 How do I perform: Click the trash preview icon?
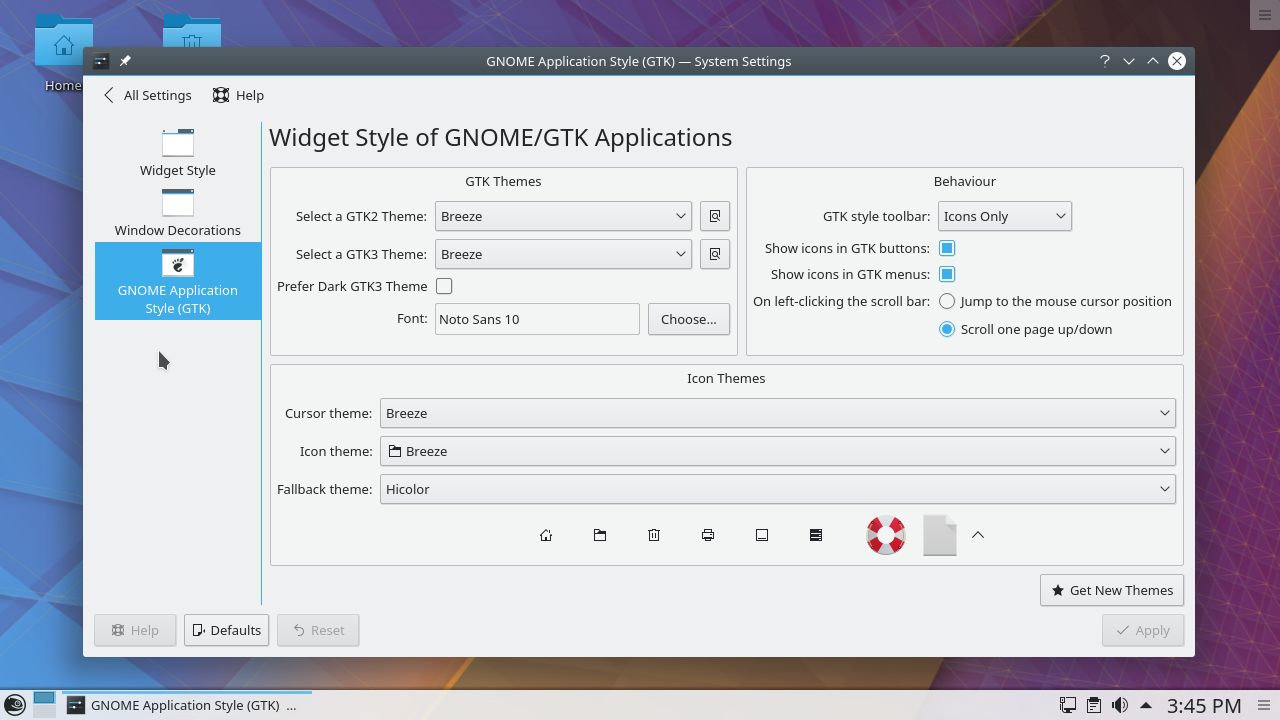click(x=654, y=535)
